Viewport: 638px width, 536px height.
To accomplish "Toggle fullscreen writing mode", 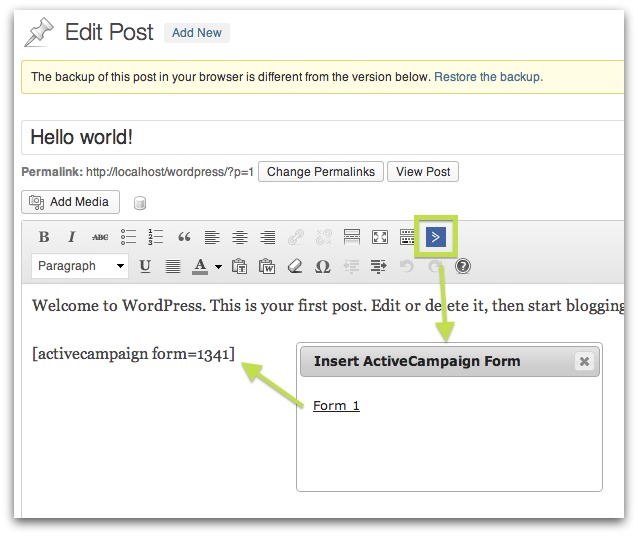I will (x=380, y=237).
